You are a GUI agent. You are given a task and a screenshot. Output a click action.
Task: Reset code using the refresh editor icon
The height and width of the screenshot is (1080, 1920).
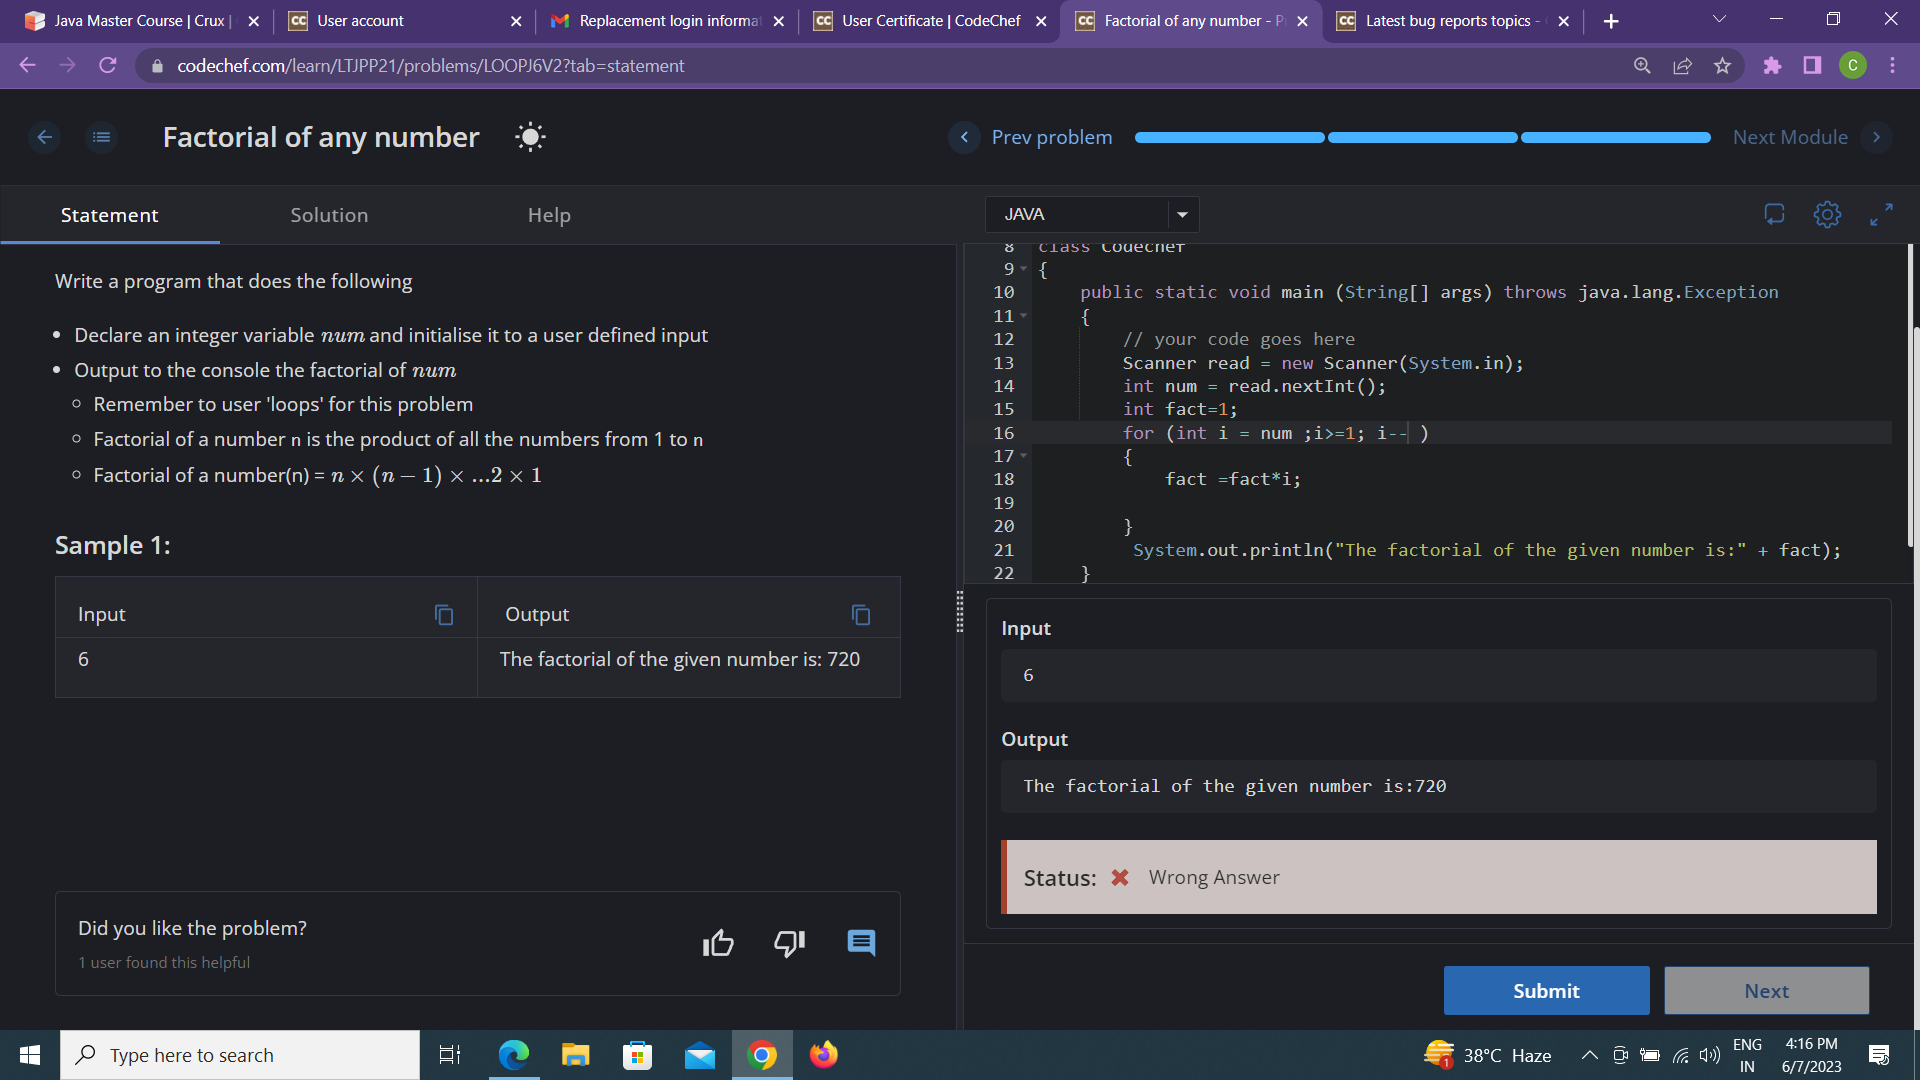pos(1774,214)
